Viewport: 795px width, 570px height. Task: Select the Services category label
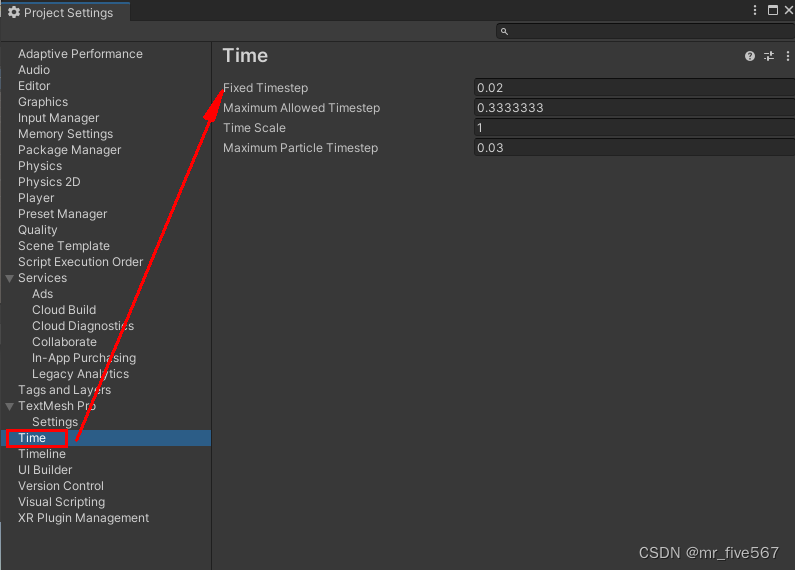(43, 278)
